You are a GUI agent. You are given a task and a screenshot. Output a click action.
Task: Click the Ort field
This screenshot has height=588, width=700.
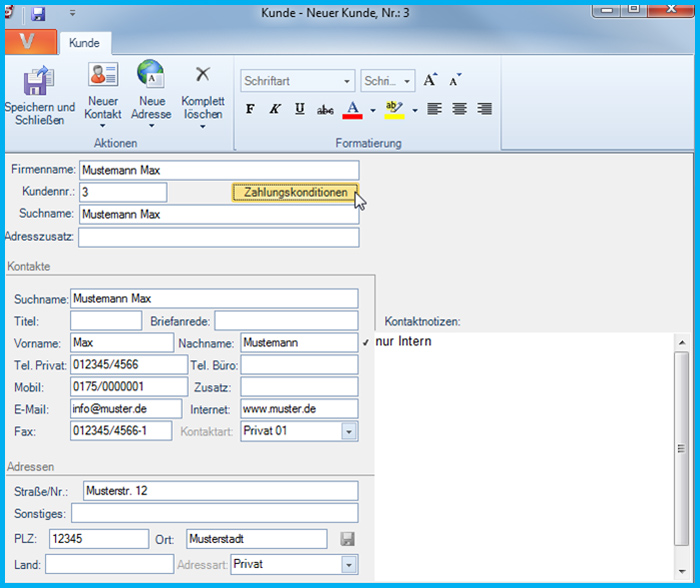click(x=257, y=539)
